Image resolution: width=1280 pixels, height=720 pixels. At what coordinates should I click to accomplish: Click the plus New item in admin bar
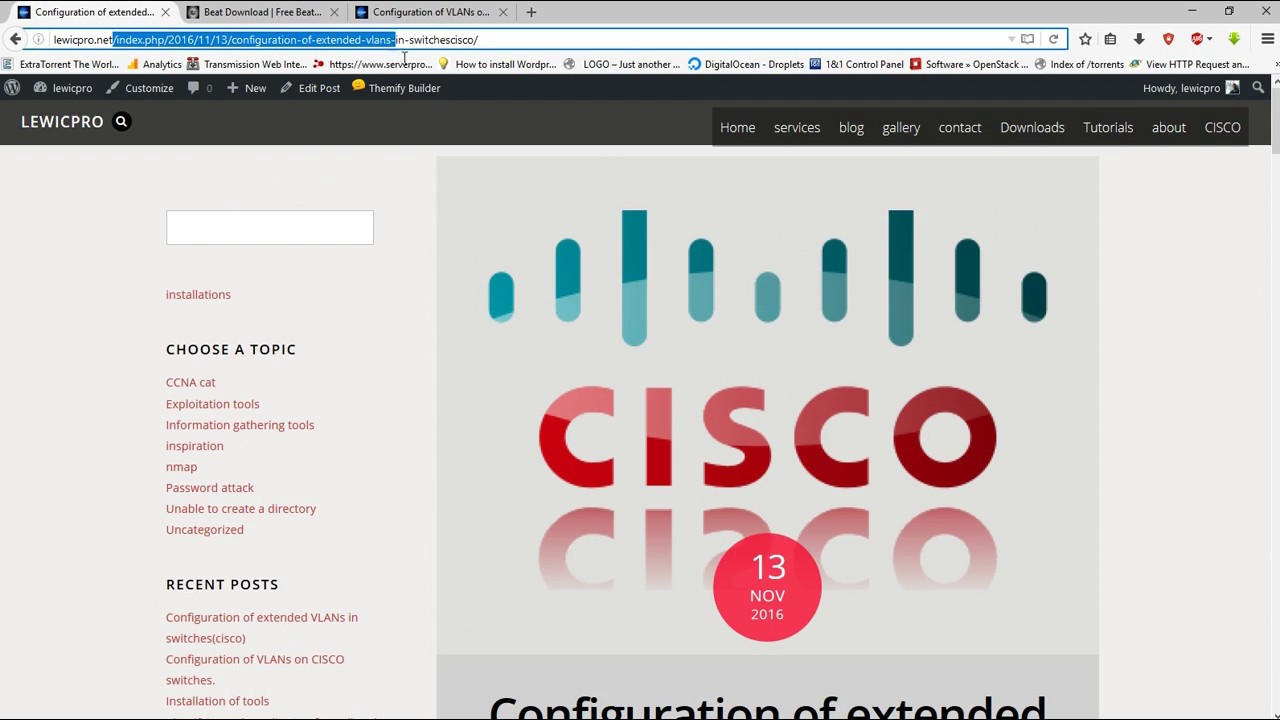246,88
